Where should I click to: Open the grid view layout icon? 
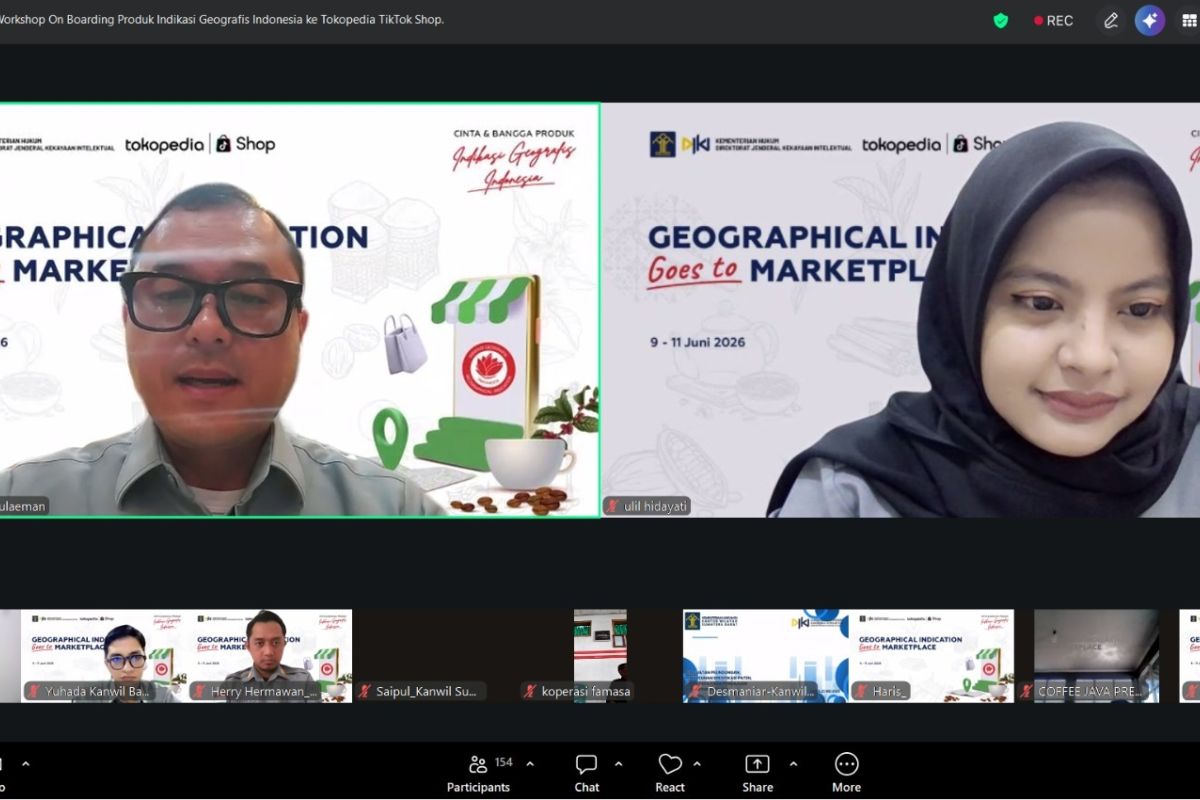point(1189,20)
